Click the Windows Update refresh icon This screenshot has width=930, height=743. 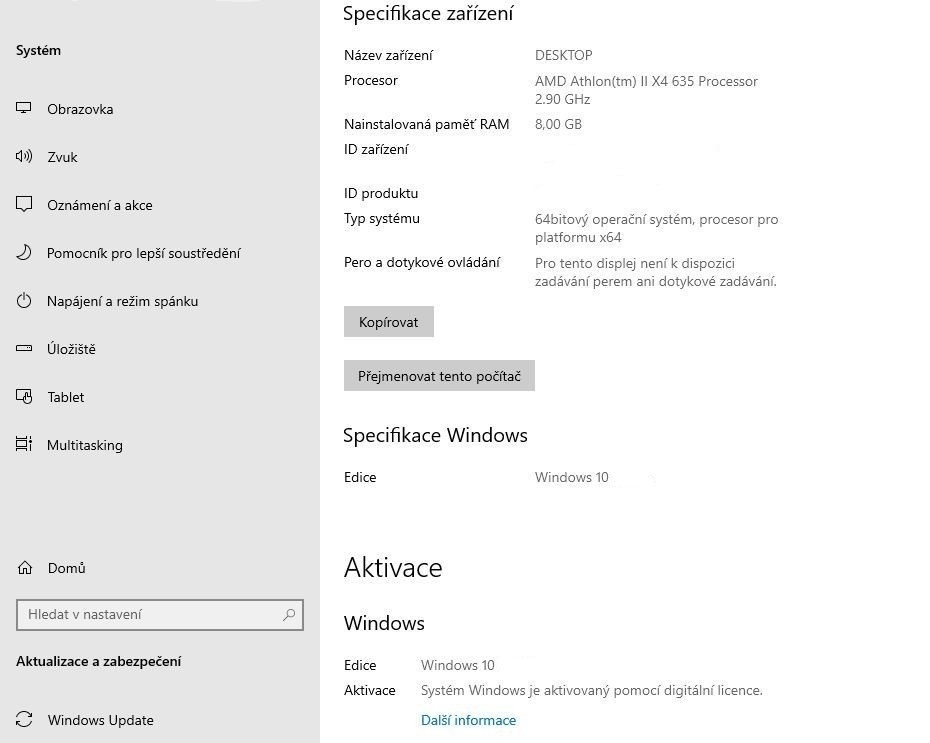point(24,719)
